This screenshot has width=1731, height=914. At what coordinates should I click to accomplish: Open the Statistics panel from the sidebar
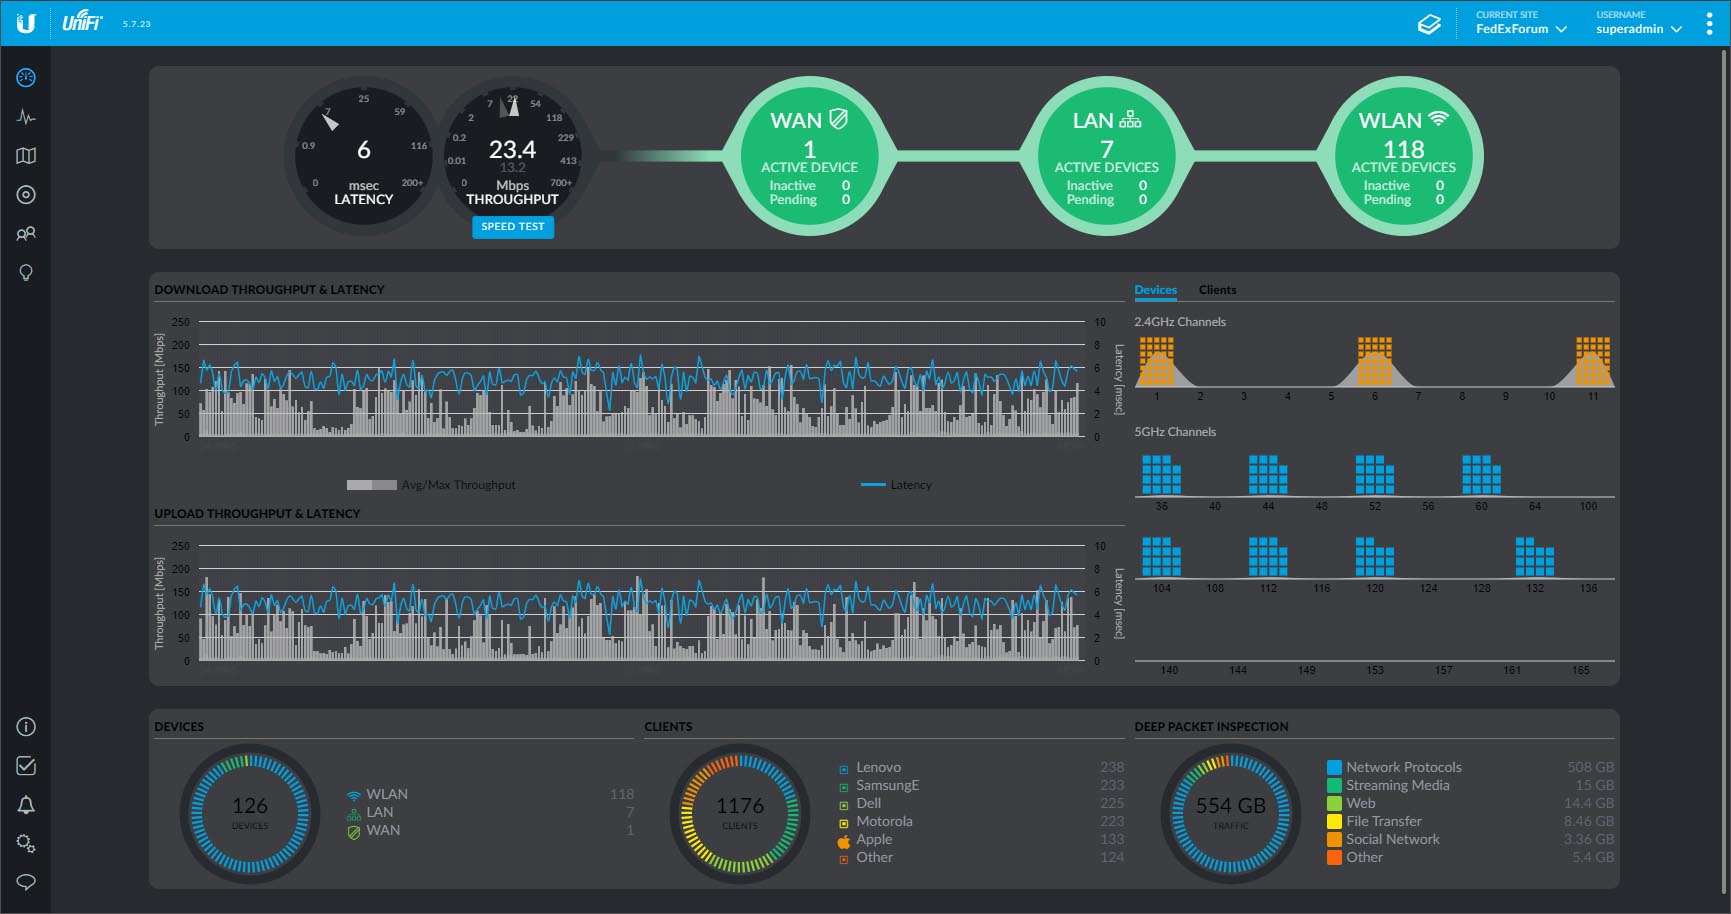click(x=27, y=116)
